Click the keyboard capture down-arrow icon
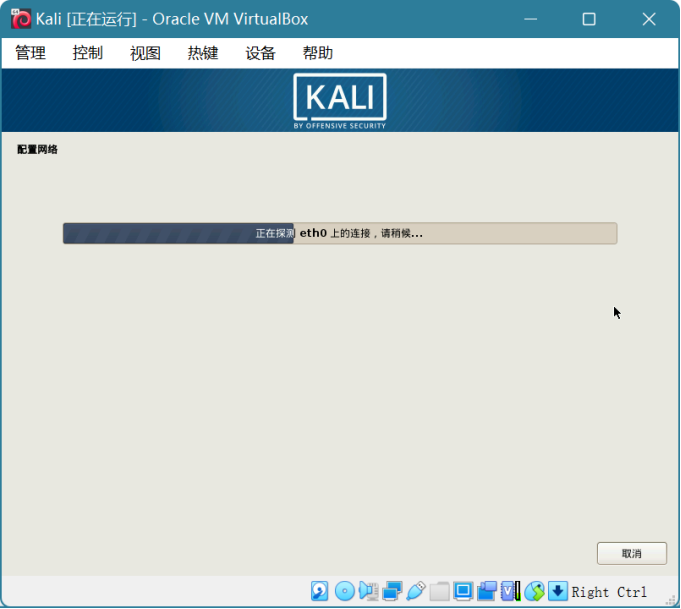The width and height of the screenshot is (681, 609). (x=558, y=592)
